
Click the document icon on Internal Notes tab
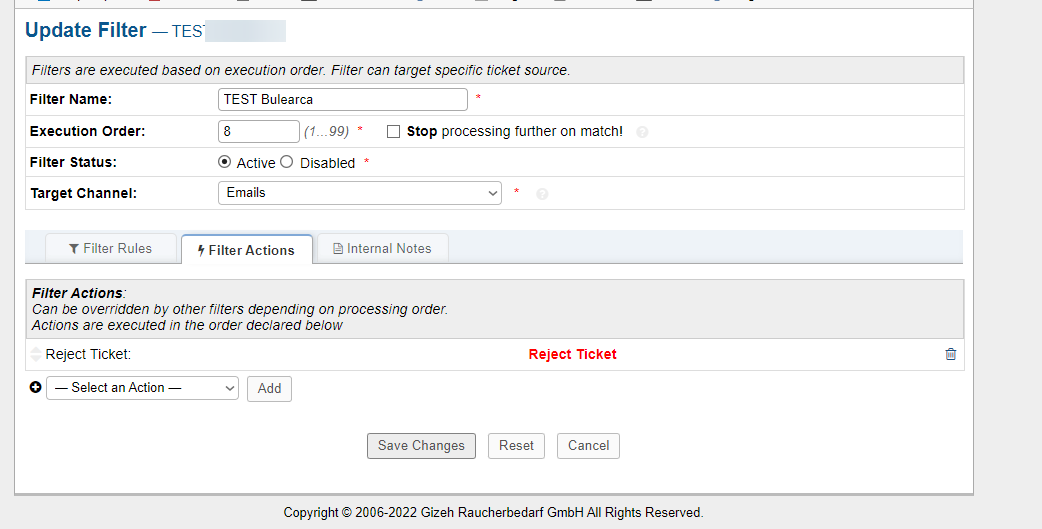pos(338,249)
